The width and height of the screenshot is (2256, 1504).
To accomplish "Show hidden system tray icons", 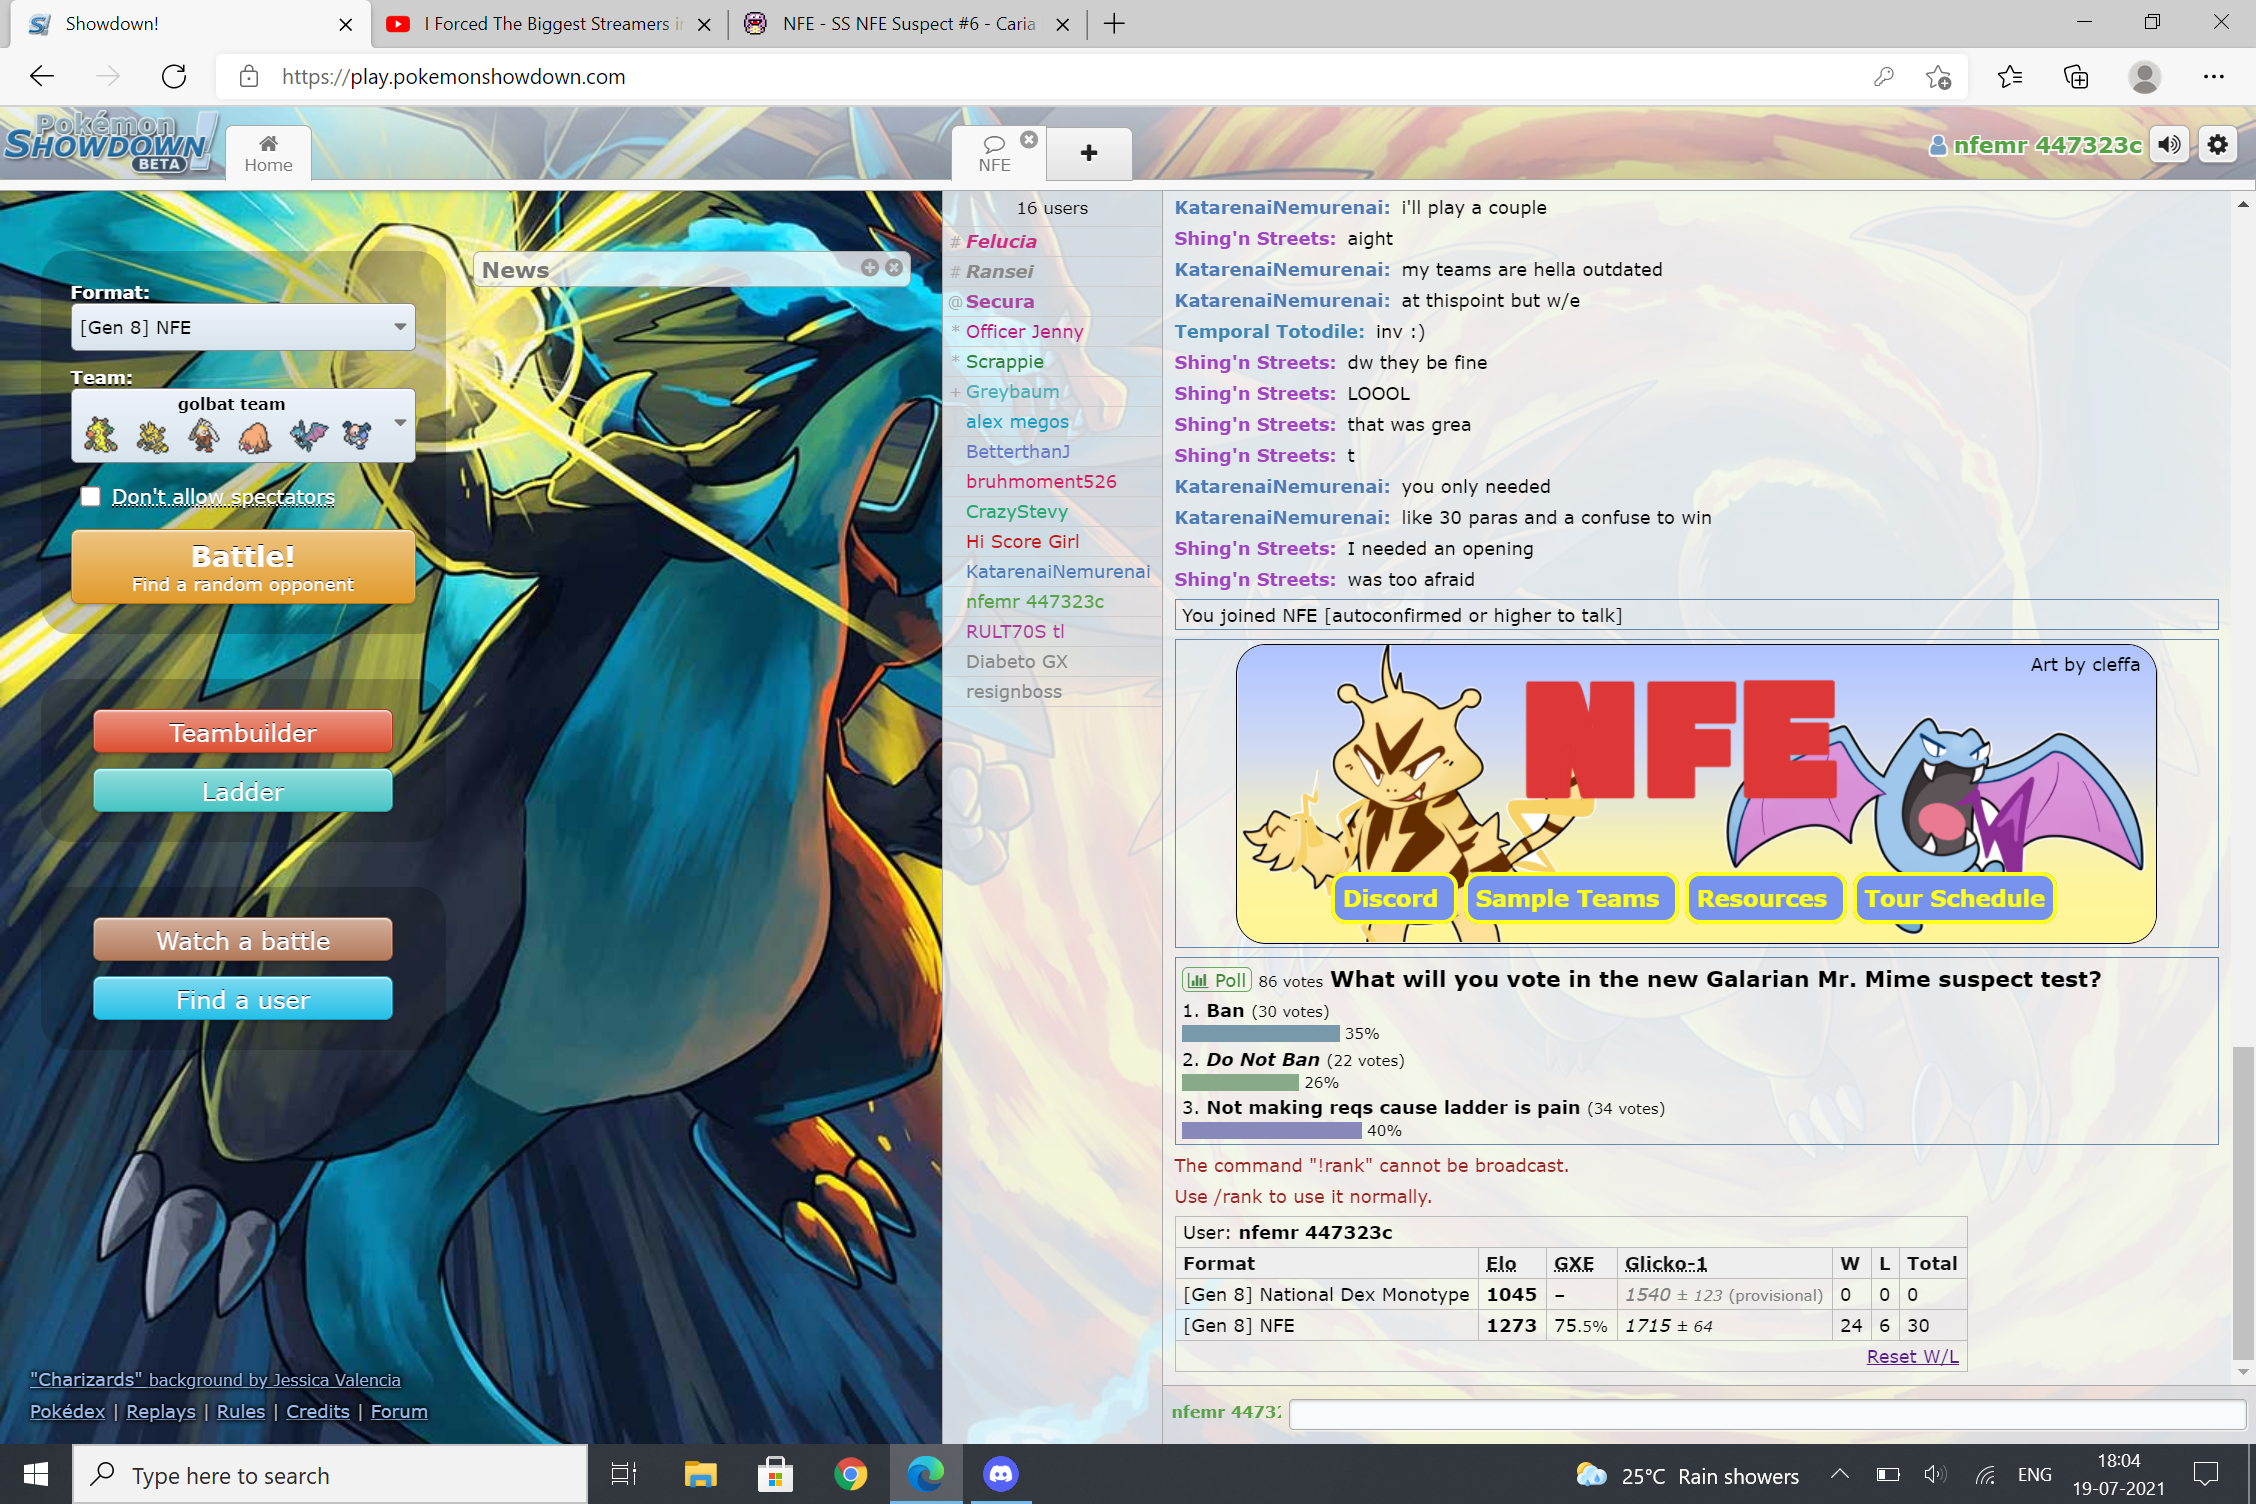I will click(x=1840, y=1474).
